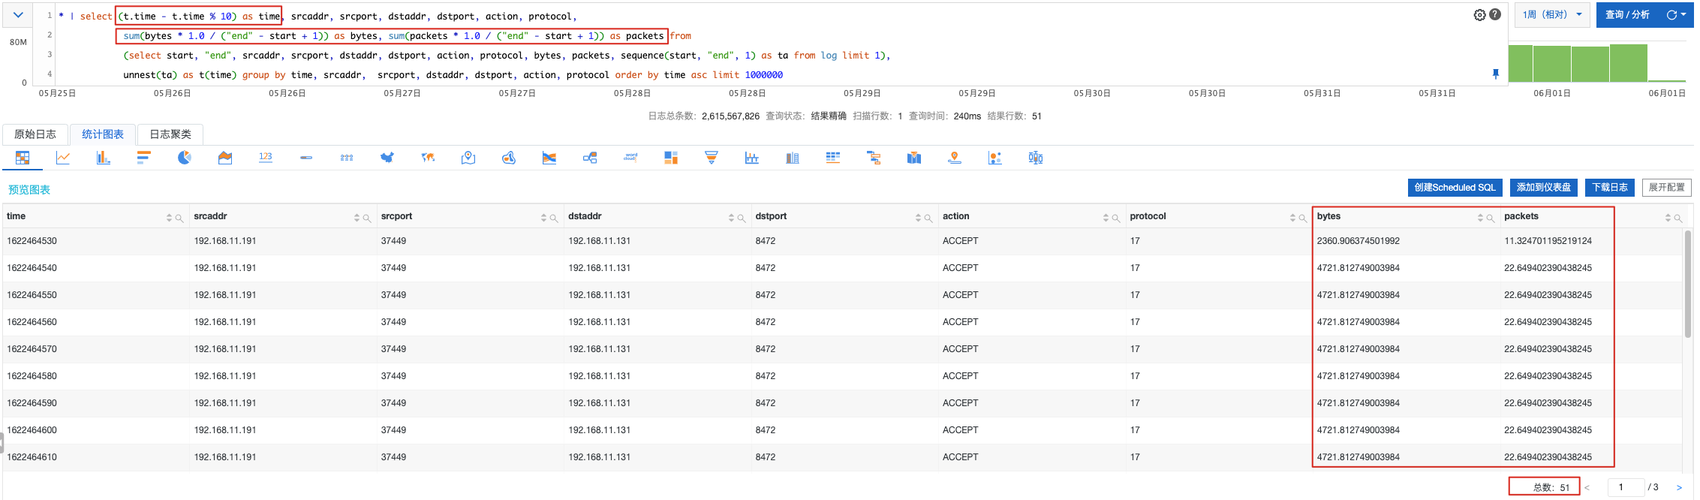Screen dimensions: 1700x500
Task: Select the line chart icon
Action: (63, 158)
